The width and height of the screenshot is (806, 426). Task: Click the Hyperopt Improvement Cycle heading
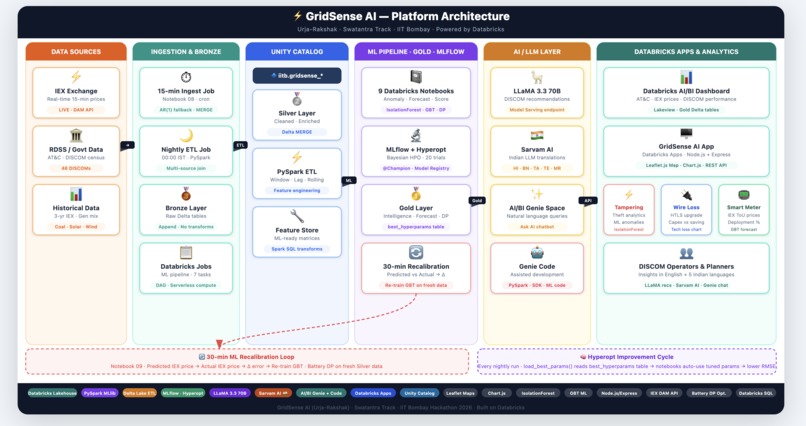point(627,357)
